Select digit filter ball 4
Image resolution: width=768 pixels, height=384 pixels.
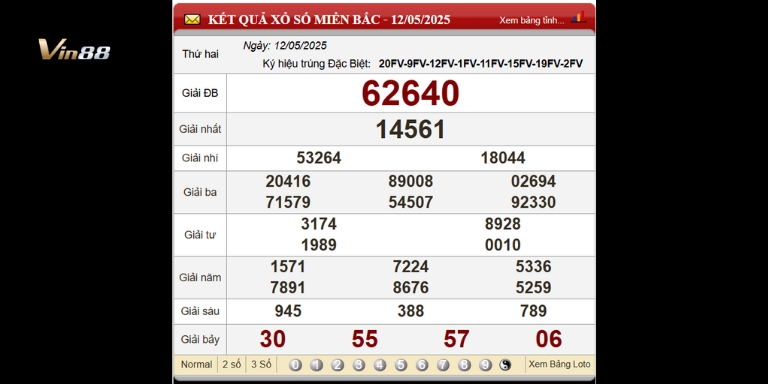tap(380, 365)
